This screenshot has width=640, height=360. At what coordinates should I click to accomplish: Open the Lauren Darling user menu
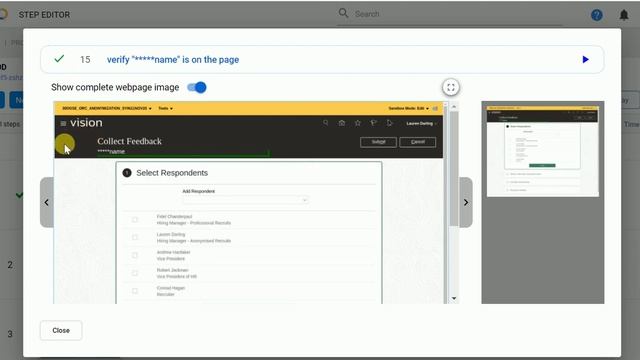coord(421,123)
